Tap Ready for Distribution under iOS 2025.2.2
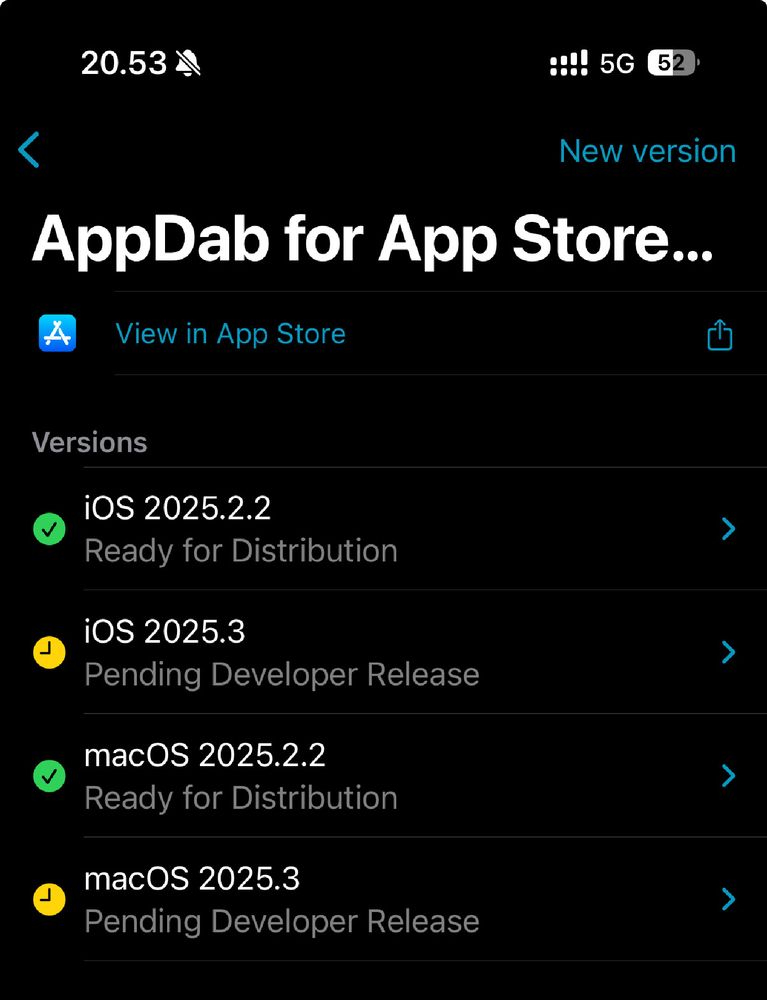767x1000 pixels. pos(241,550)
